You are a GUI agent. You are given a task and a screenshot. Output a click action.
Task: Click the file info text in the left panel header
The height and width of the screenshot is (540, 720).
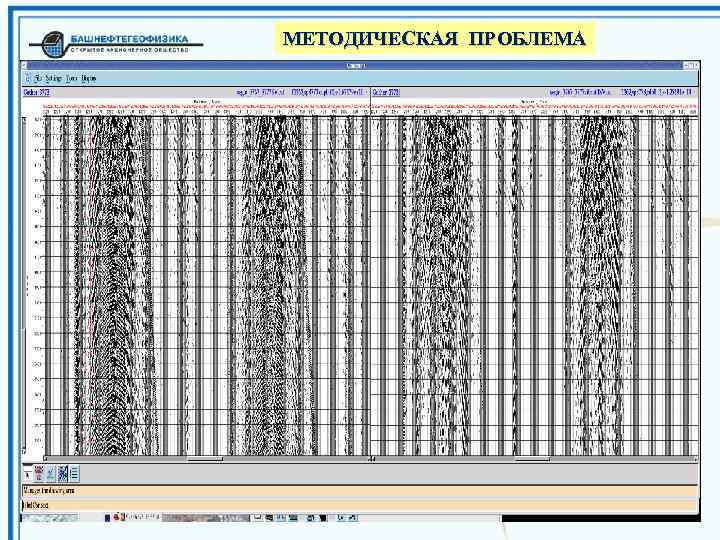[299, 92]
